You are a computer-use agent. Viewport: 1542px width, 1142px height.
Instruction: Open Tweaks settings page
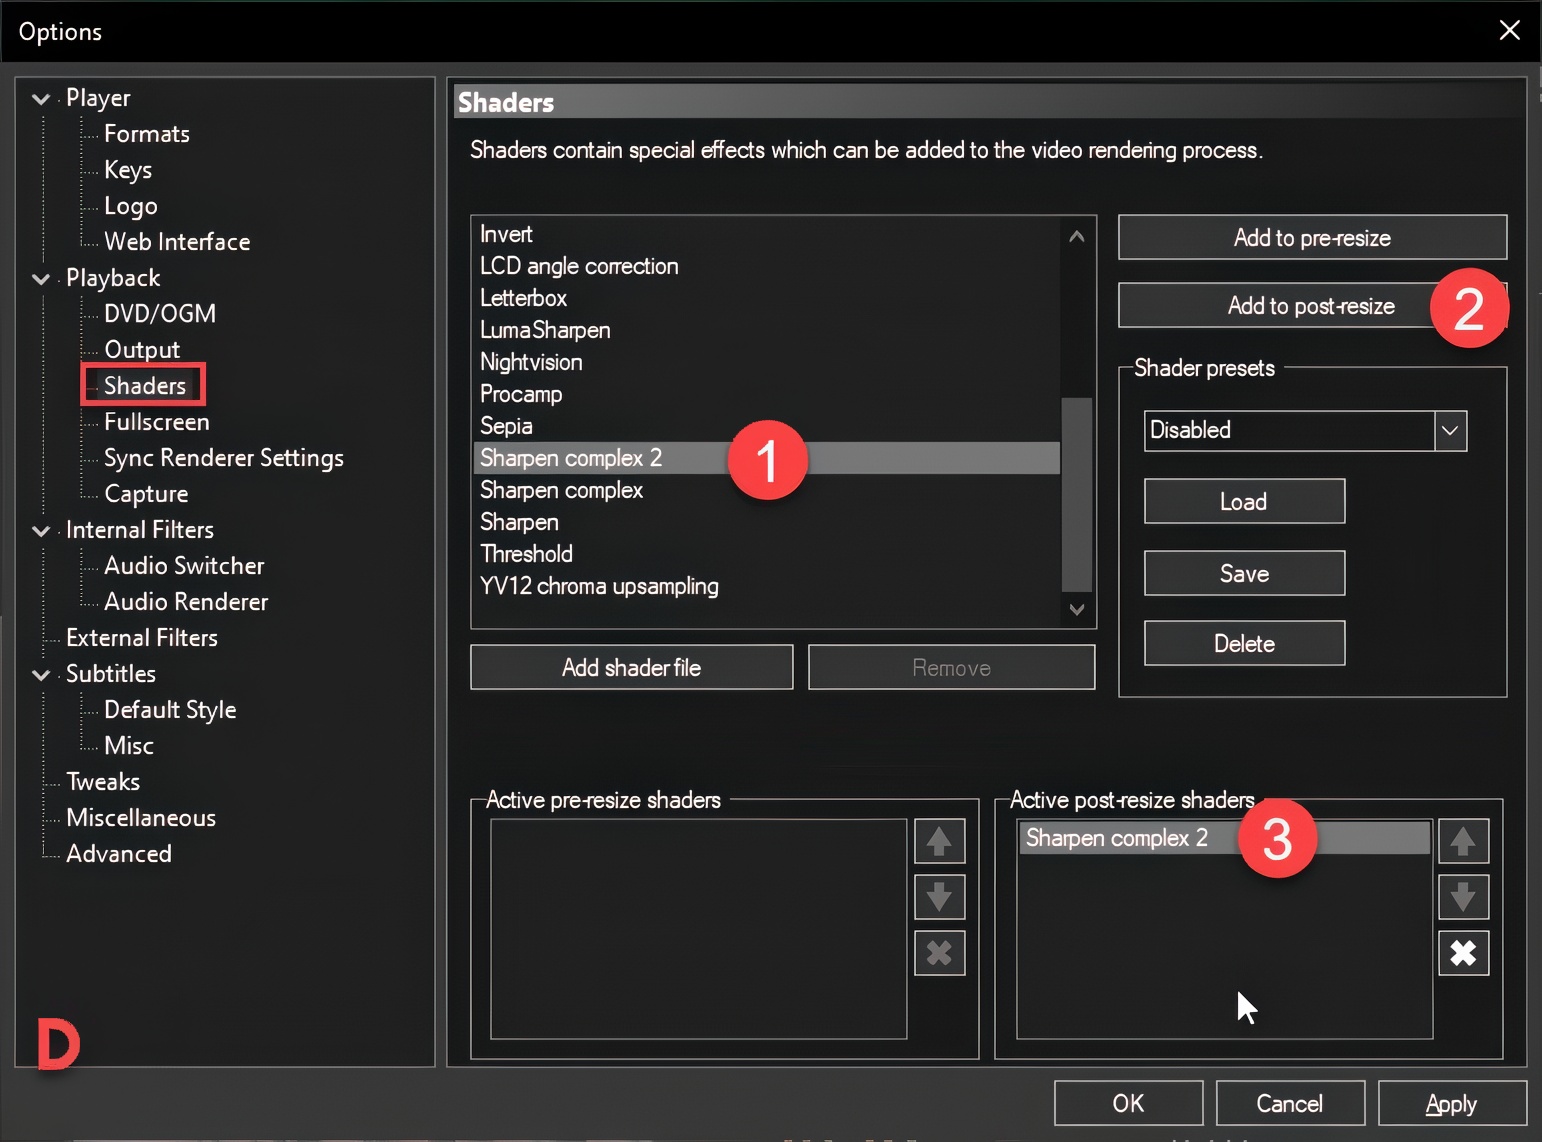pos(103,782)
